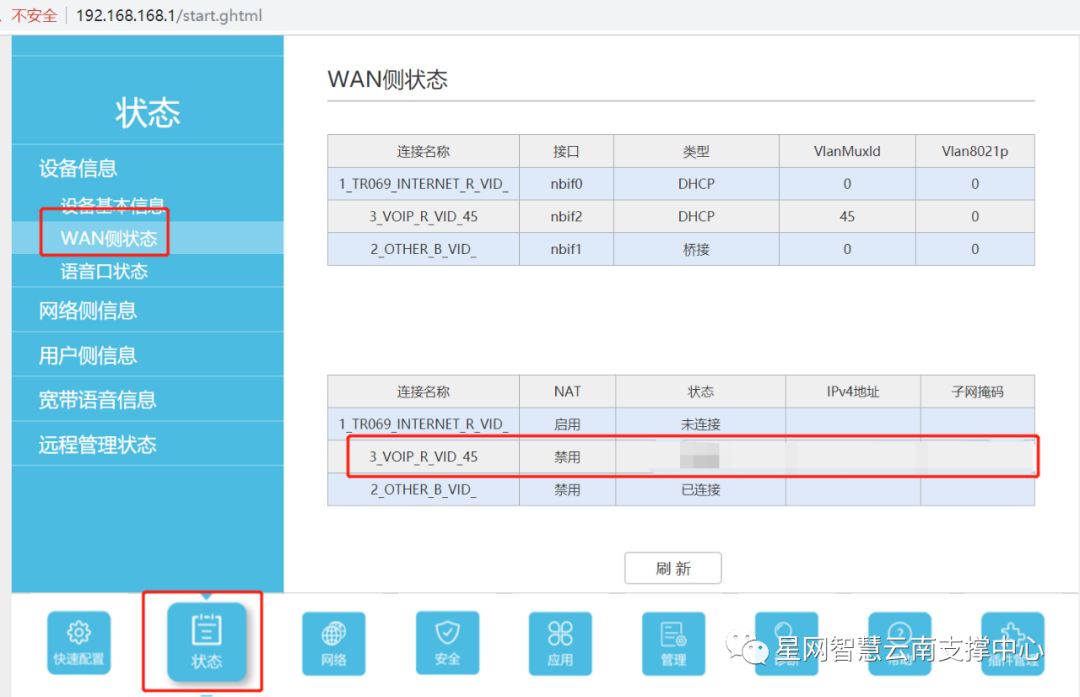
Task: Expand the 设备信息 sidebar section
Action: 78,168
